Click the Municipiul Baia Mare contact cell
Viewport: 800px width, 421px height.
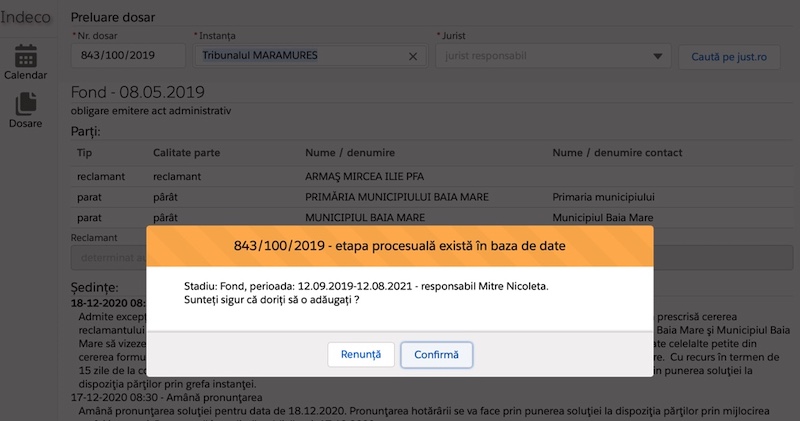603,217
